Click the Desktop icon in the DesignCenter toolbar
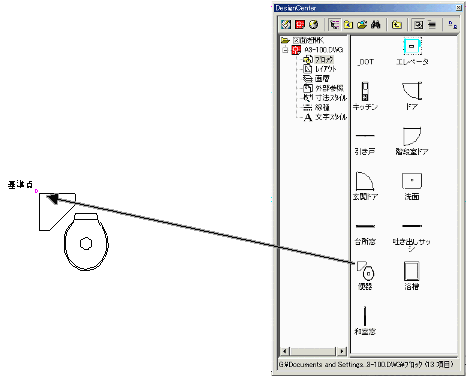 coord(286,24)
